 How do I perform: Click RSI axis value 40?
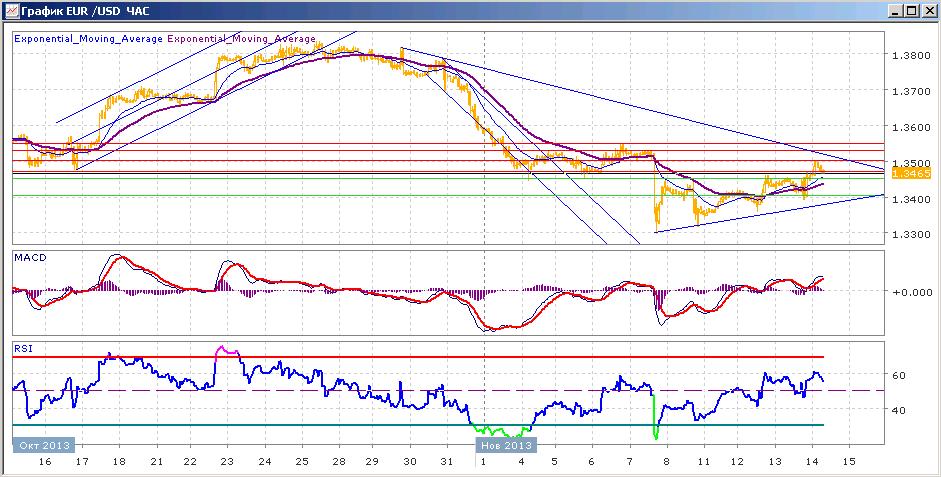click(899, 410)
